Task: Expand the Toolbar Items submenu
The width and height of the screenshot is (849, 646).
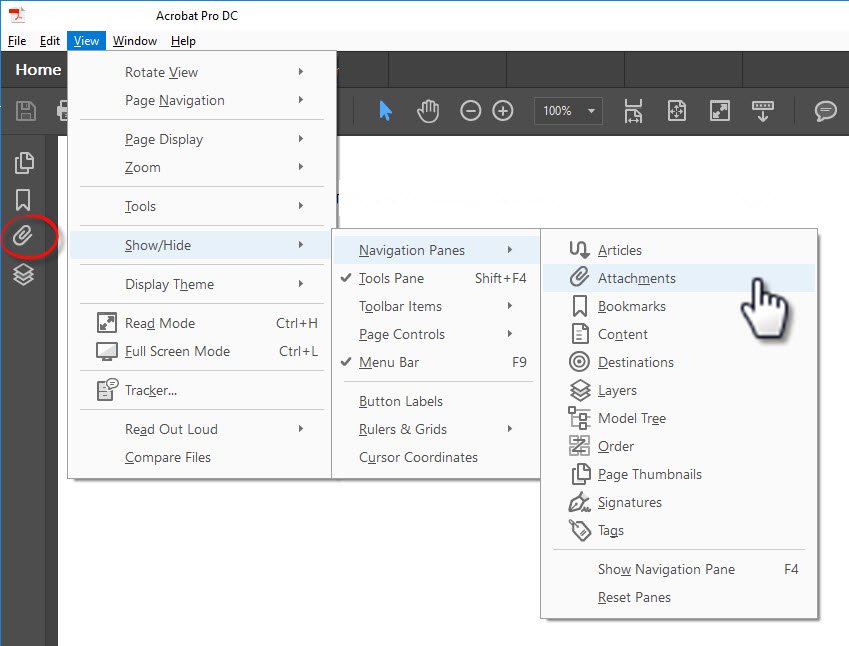Action: pyautogui.click(x=400, y=306)
